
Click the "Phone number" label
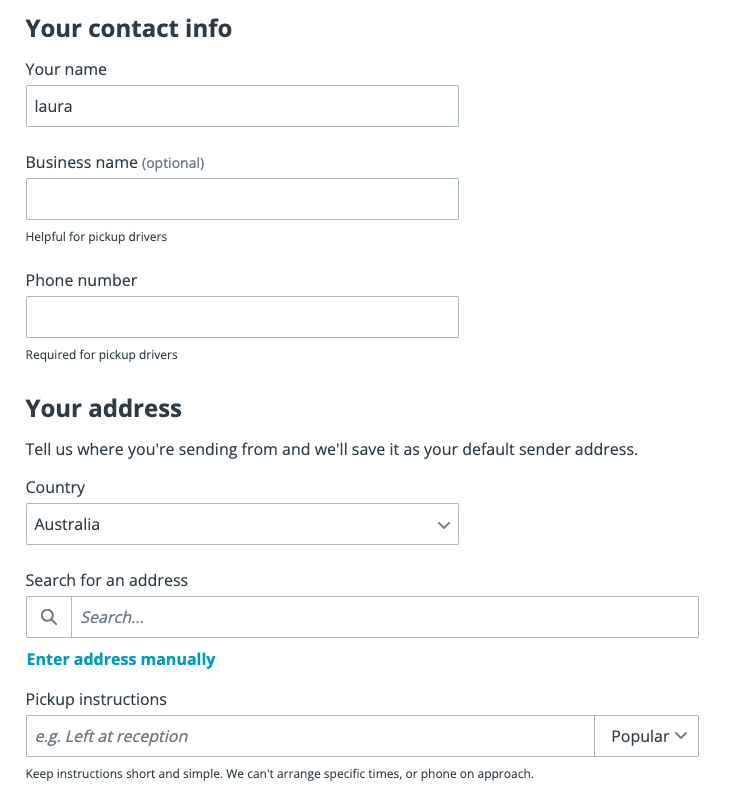pos(81,280)
